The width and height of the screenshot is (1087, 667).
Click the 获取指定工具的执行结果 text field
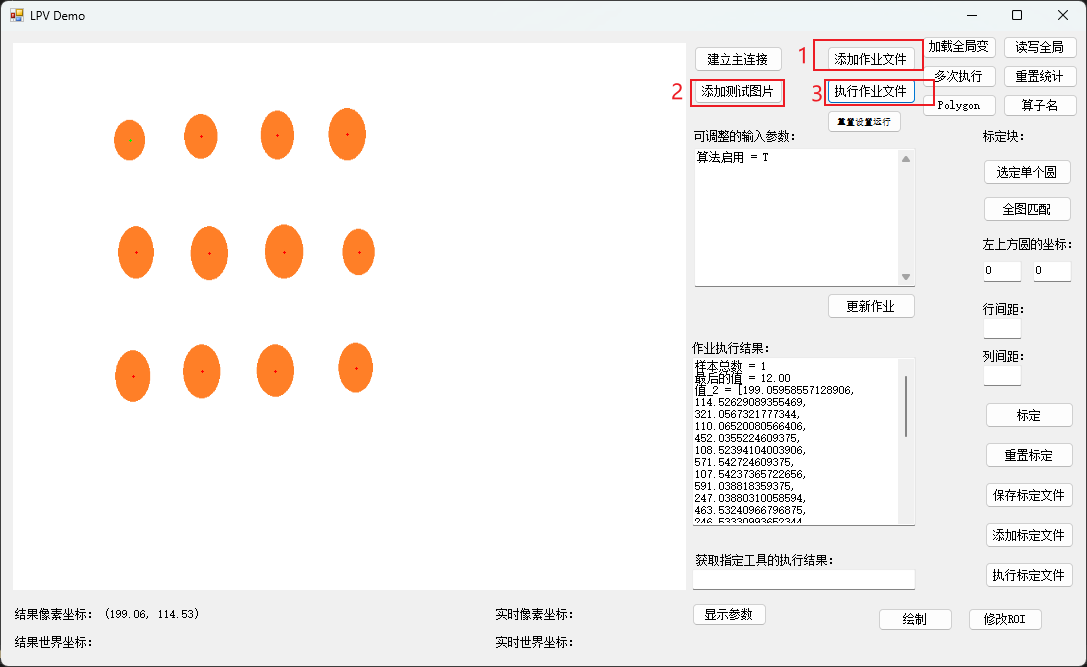tap(804, 580)
